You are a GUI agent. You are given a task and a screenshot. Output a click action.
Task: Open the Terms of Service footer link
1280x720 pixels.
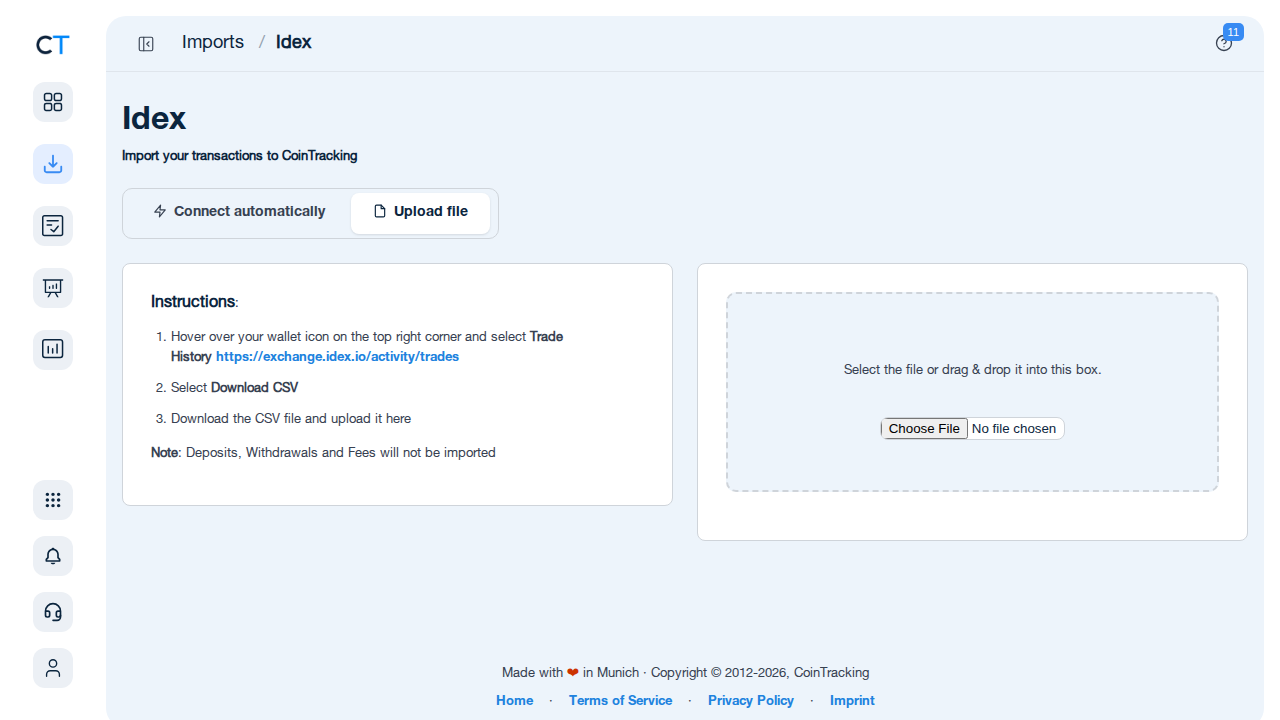tap(620, 701)
